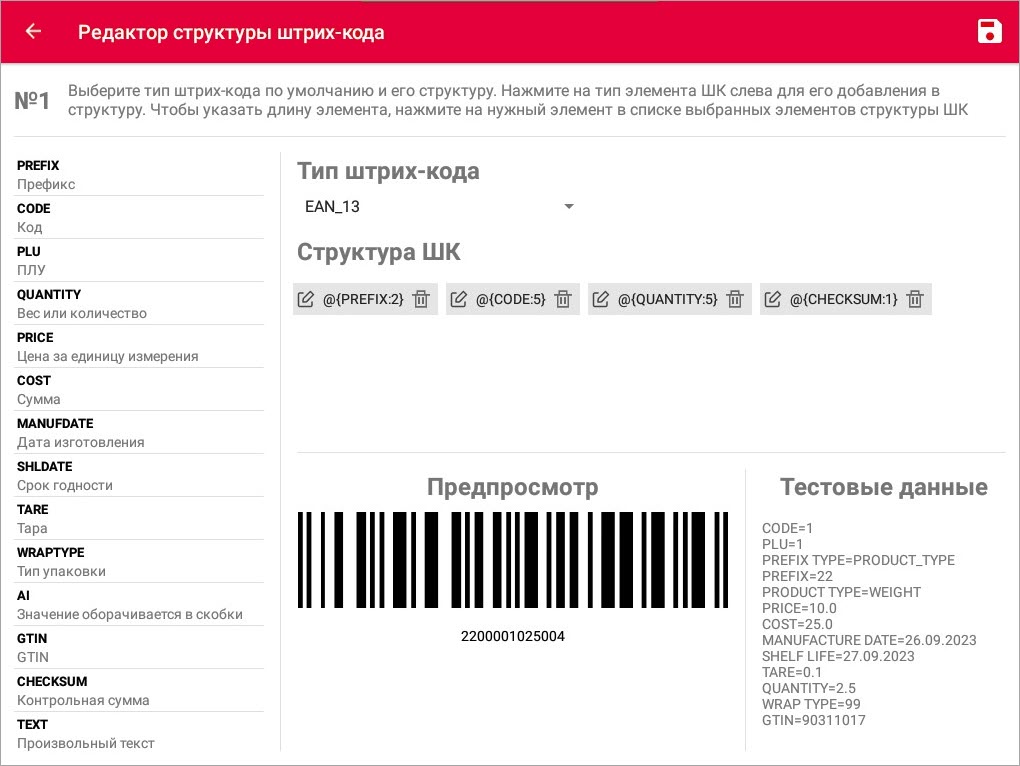
Task: Click test data line QUANTITY=2.5
Action: [x=809, y=688]
